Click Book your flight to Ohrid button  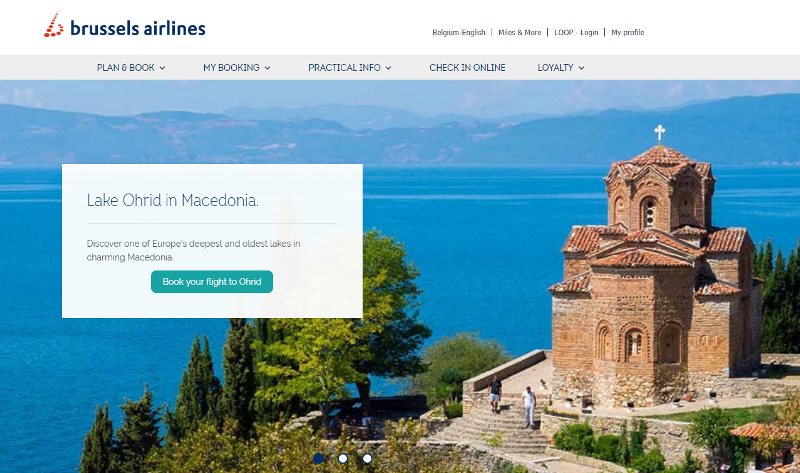pyautogui.click(x=212, y=282)
